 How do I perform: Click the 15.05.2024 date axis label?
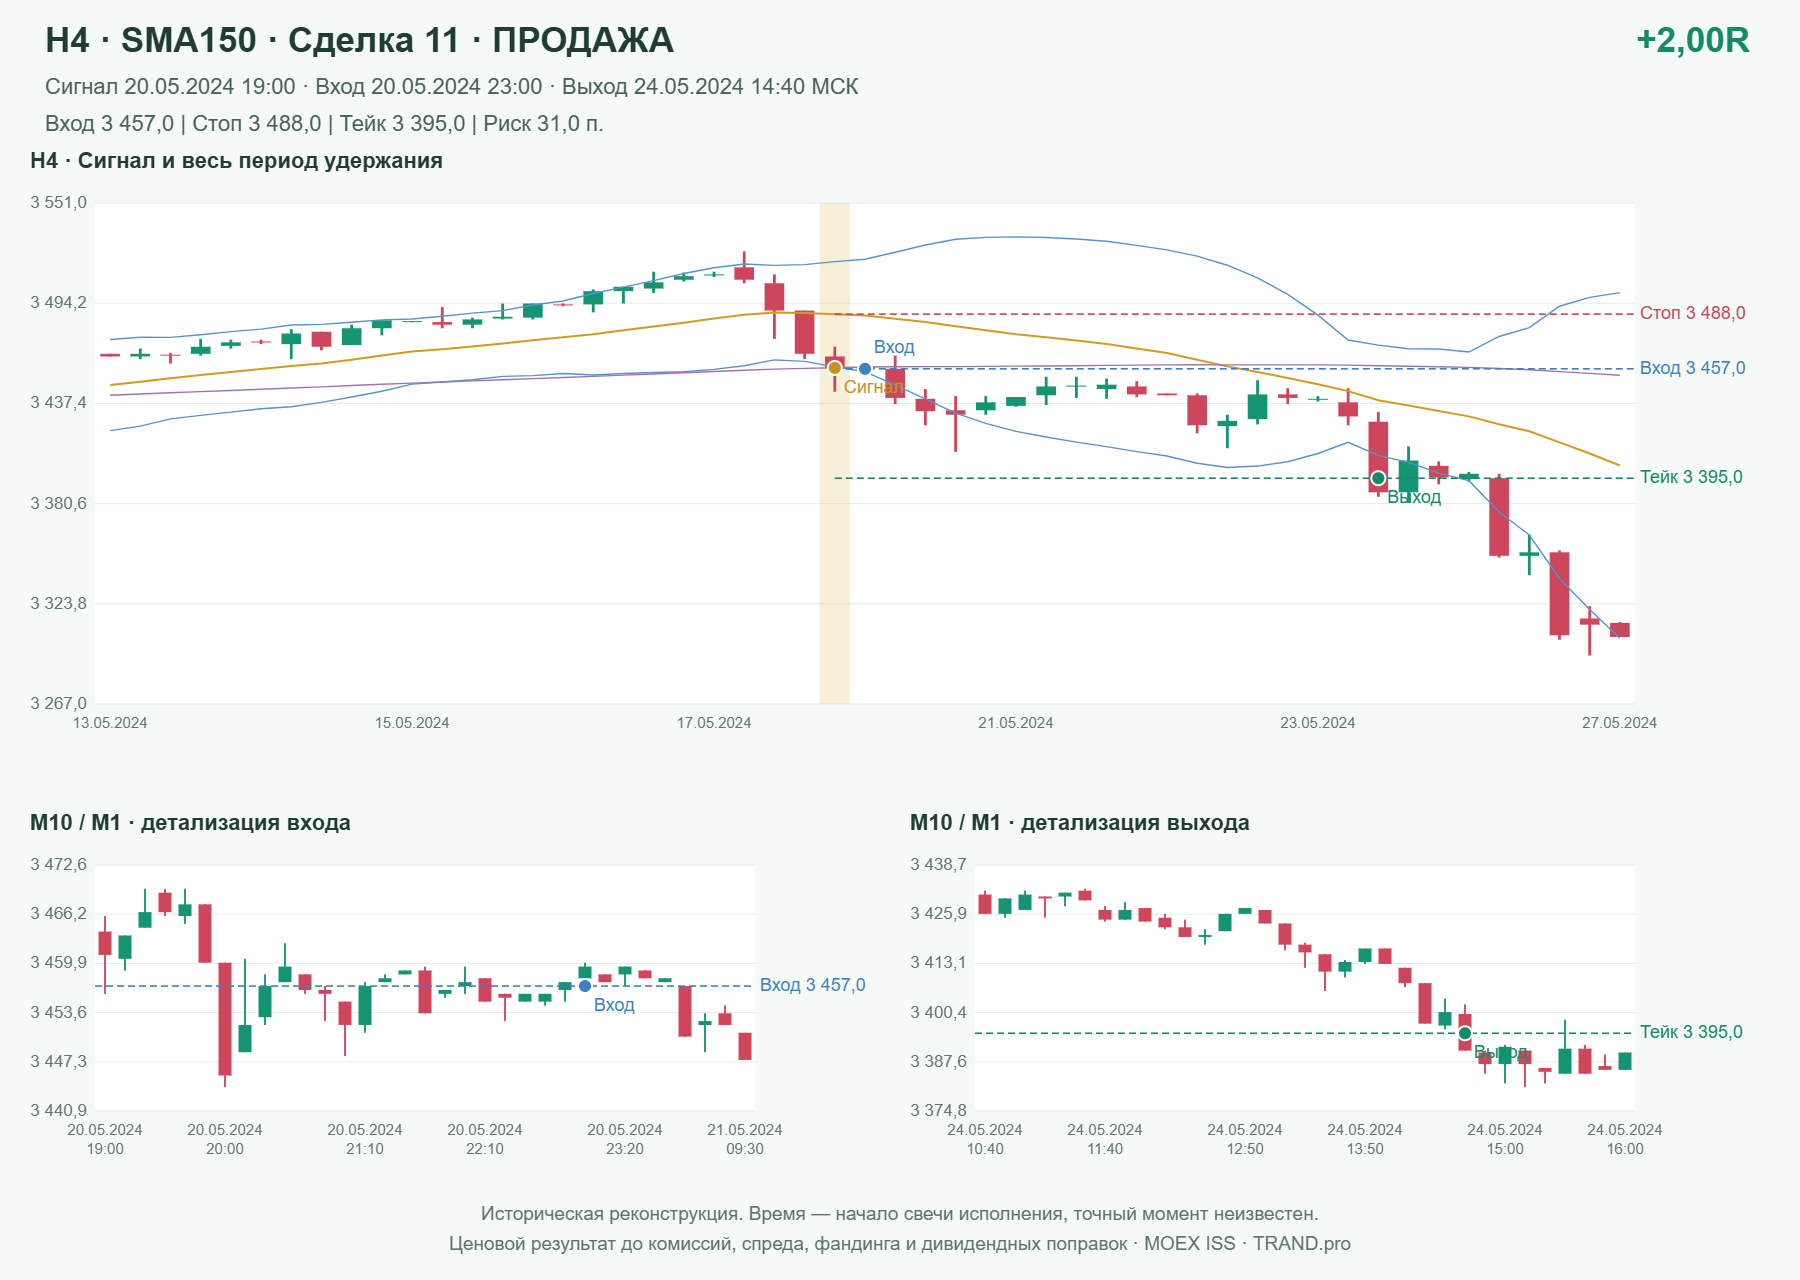[x=412, y=723]
